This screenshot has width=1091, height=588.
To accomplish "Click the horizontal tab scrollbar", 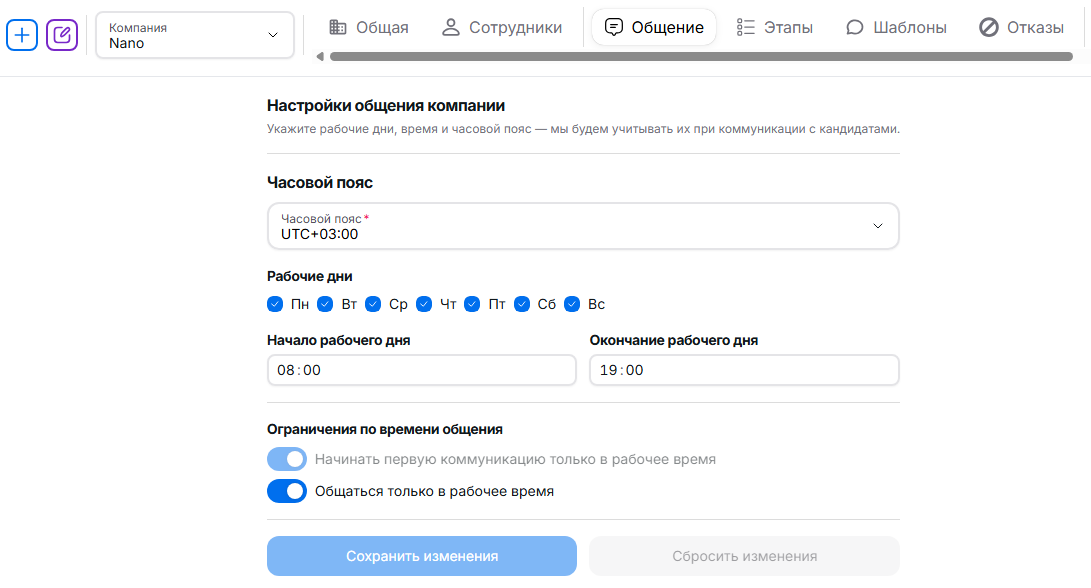I will pos(700,56).
